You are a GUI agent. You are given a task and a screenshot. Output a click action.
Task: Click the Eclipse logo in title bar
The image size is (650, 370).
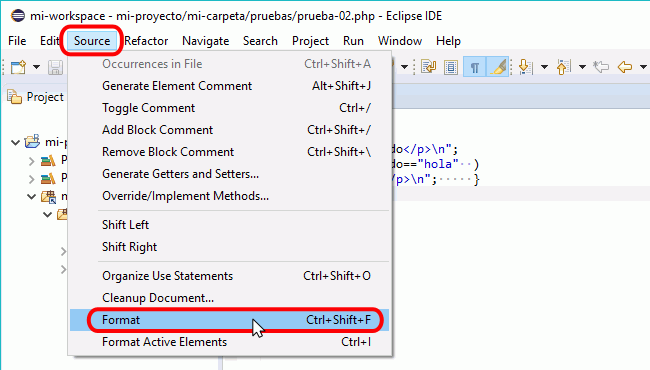[x=18, y=16]
